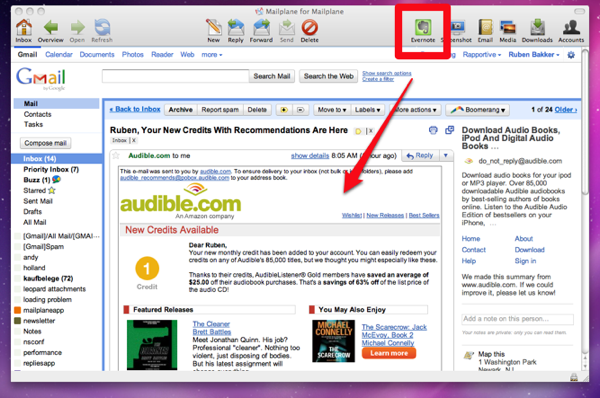
Task: Click The Scarecrow book cover thumbnail
Action: pyautogui.click(x=333, y=341)
